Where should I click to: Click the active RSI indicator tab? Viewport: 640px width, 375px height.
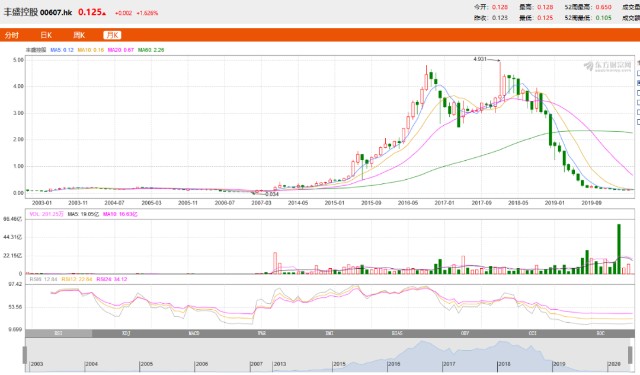coord(59,333)
